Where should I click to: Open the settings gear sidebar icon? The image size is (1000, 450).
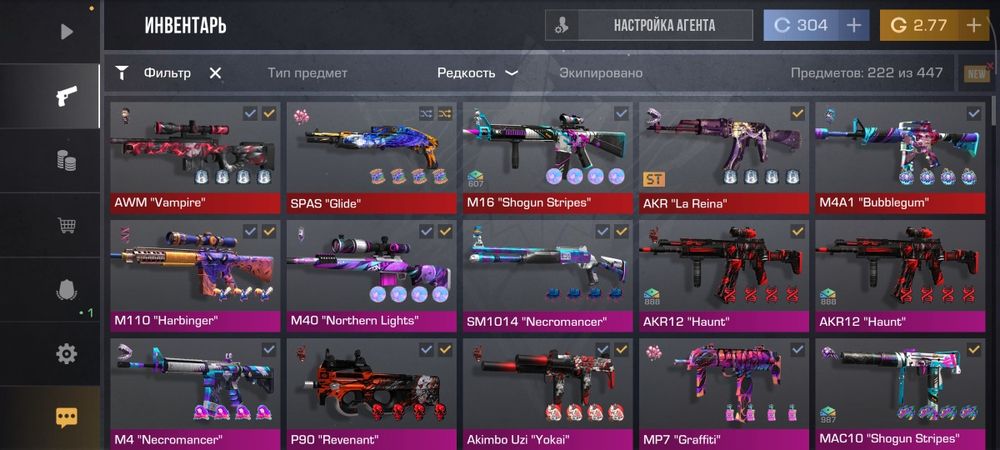66,353
